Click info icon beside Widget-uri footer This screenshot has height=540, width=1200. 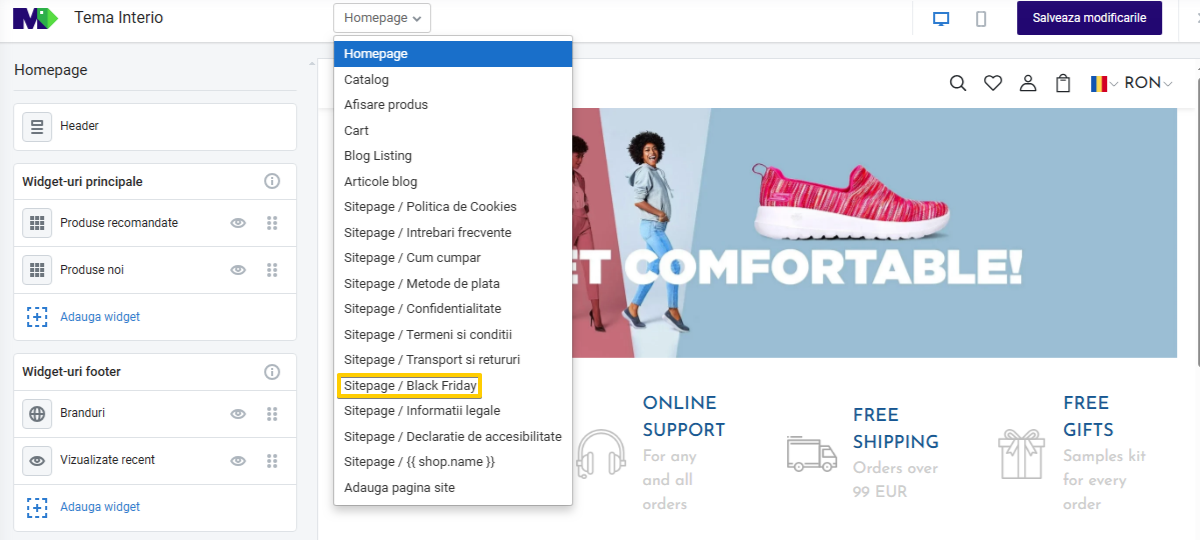click(272, 372)
